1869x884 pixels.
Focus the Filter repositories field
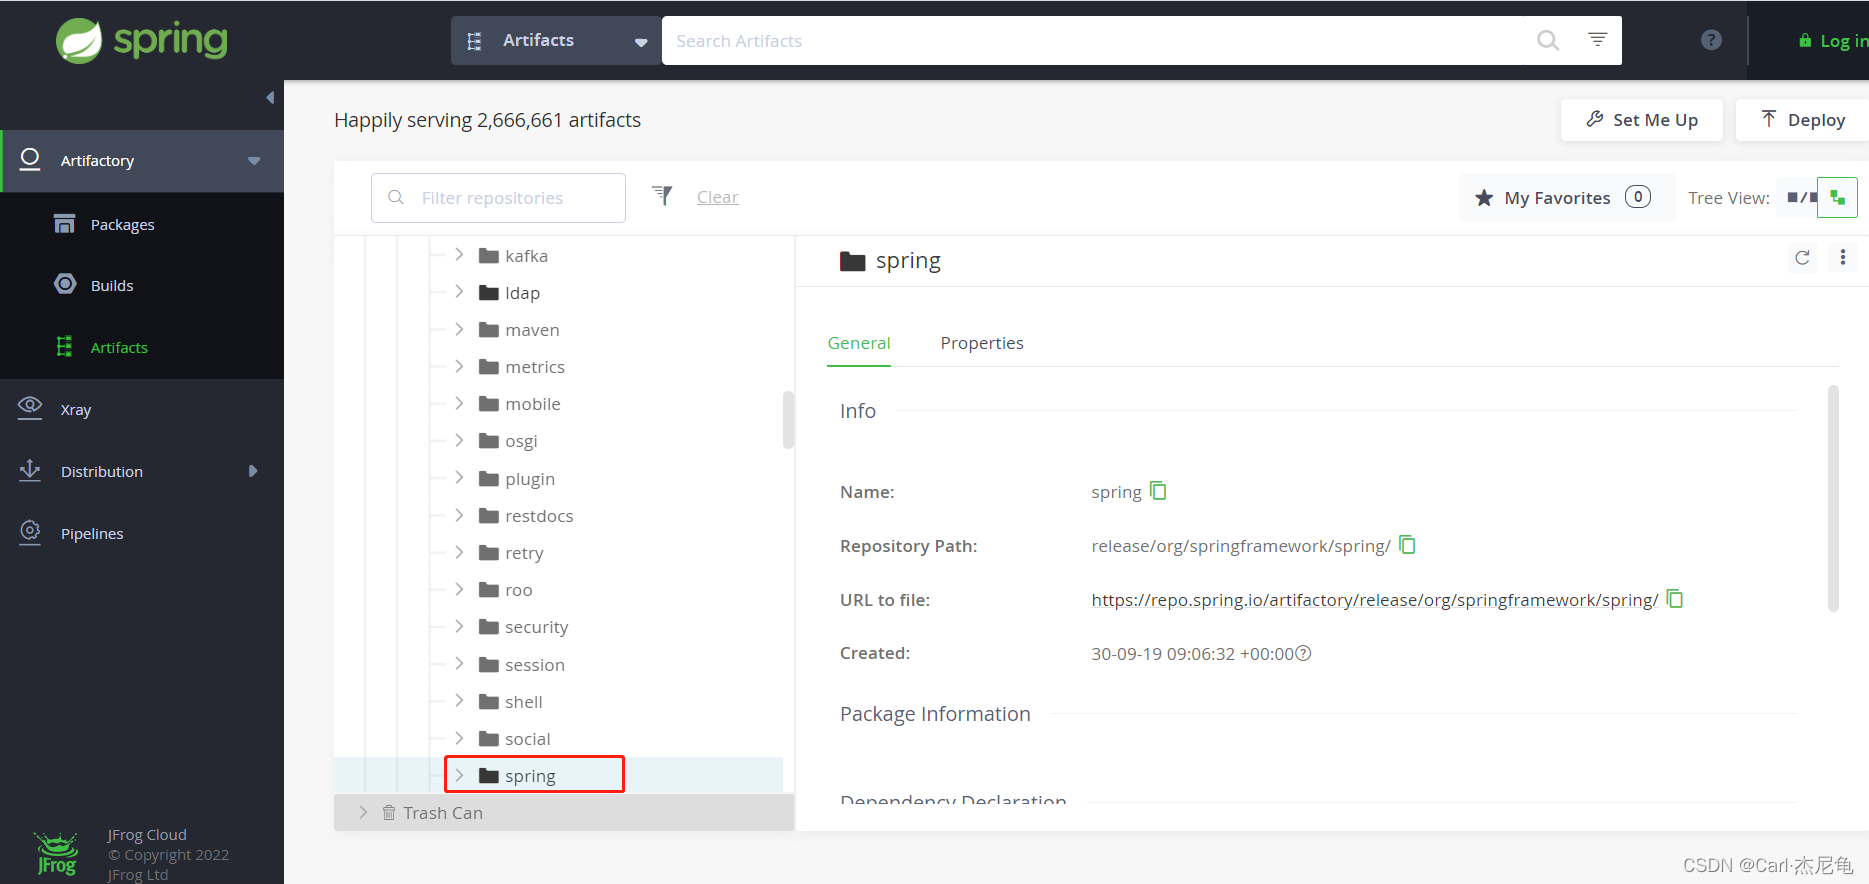coord(498,198)
